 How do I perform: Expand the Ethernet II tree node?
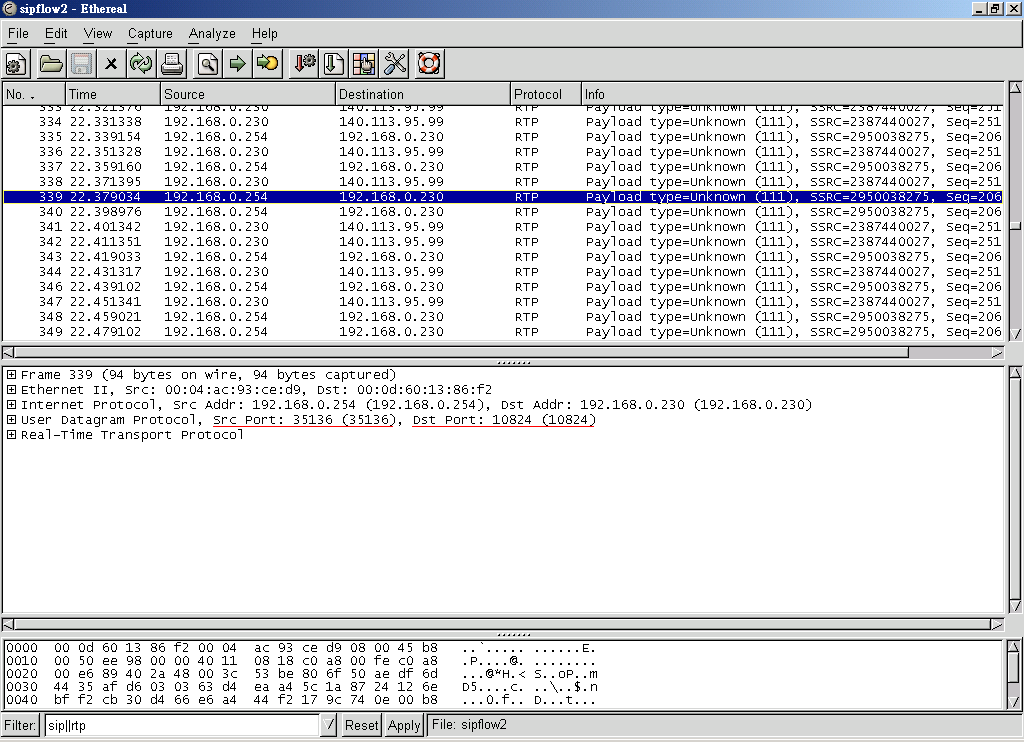coord(12,390)
